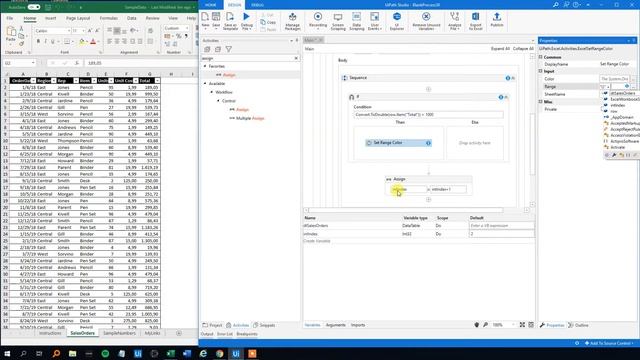
Task: Click Collapse All in the designer
Action: tap(523, 49)
